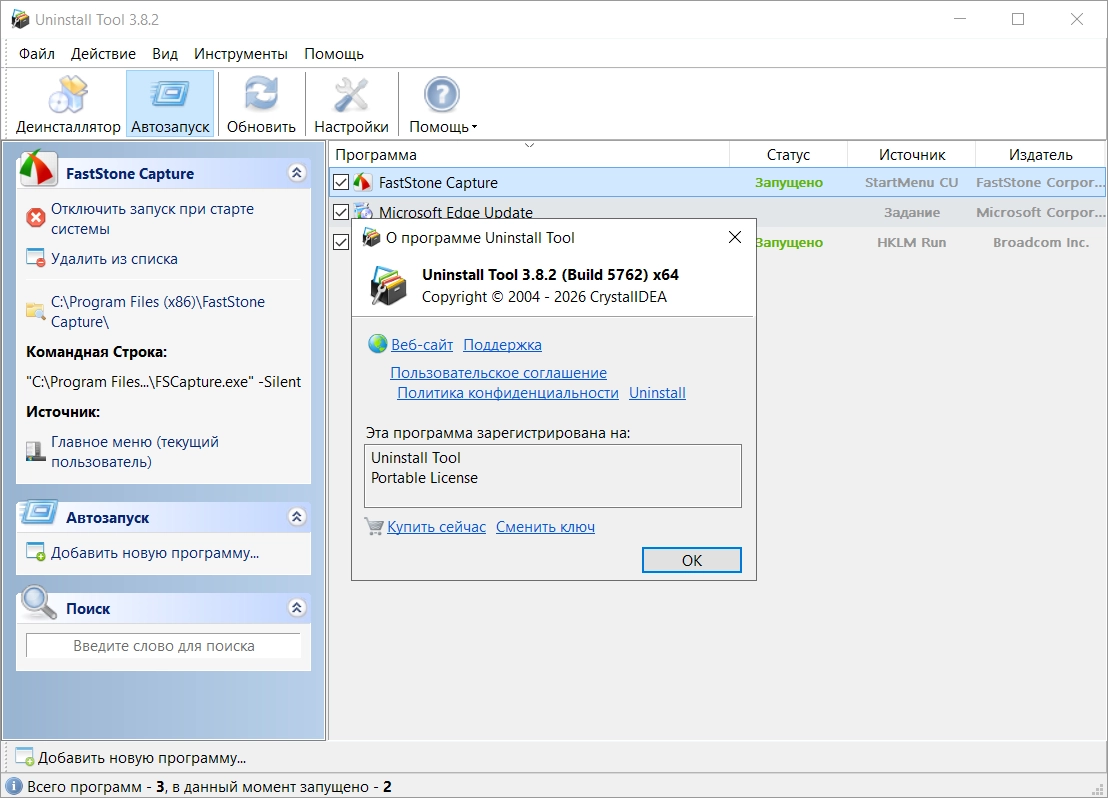The height and width of the screenshot is (798, 1108).
Task: Click the FastStone Capture row icon
Action: click(363, 182)
